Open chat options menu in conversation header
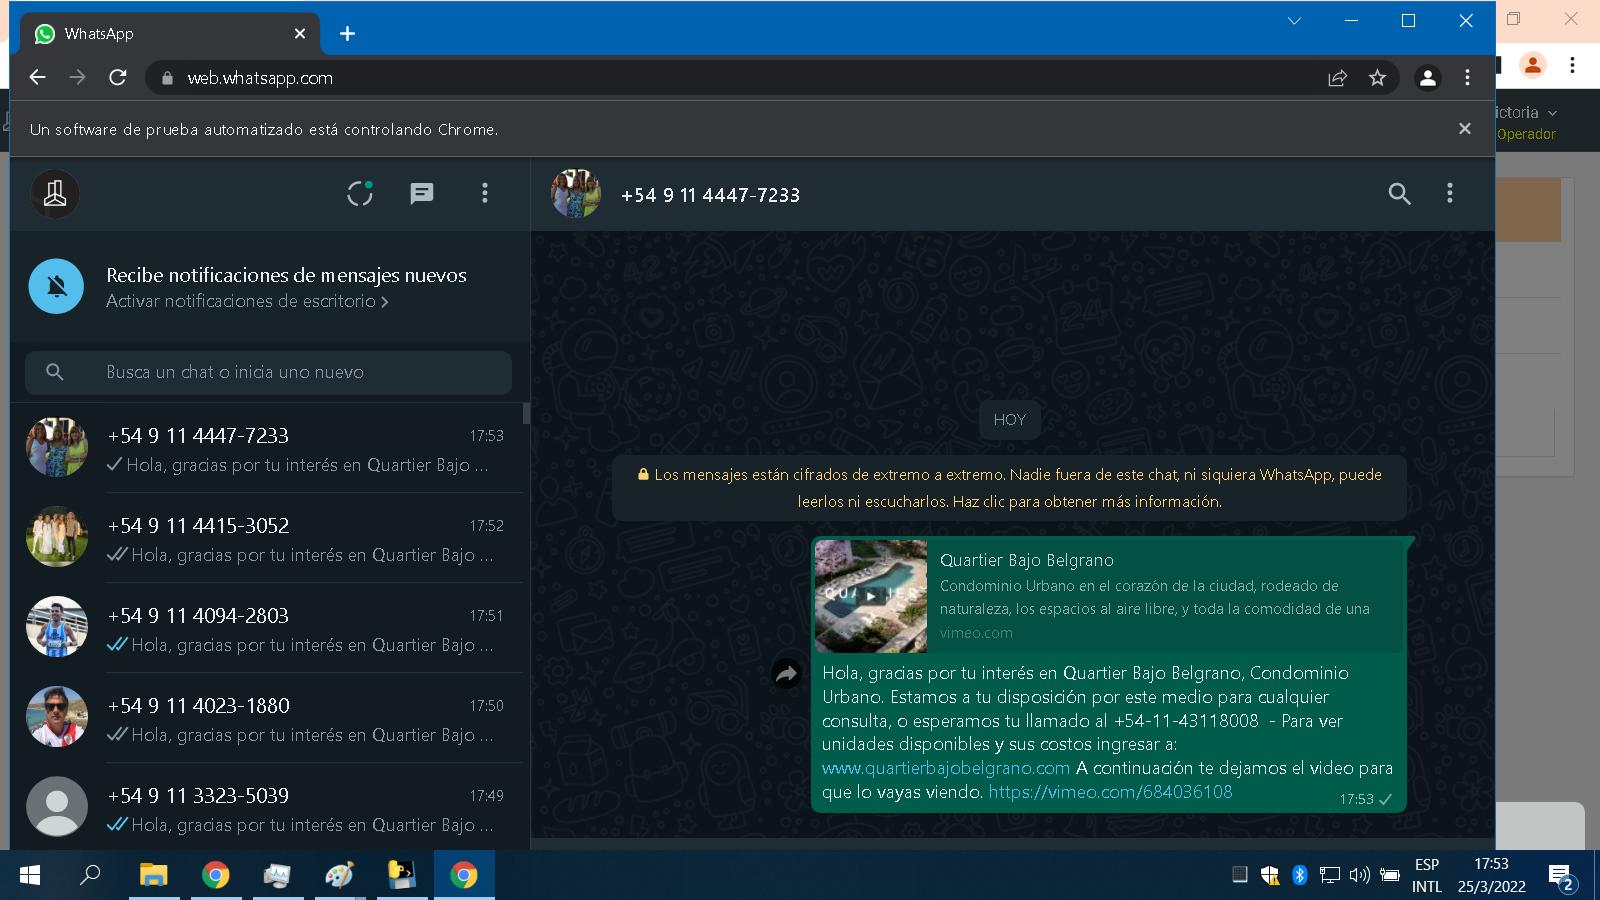The image size is (1600, 900). [x=1449, y=193]
